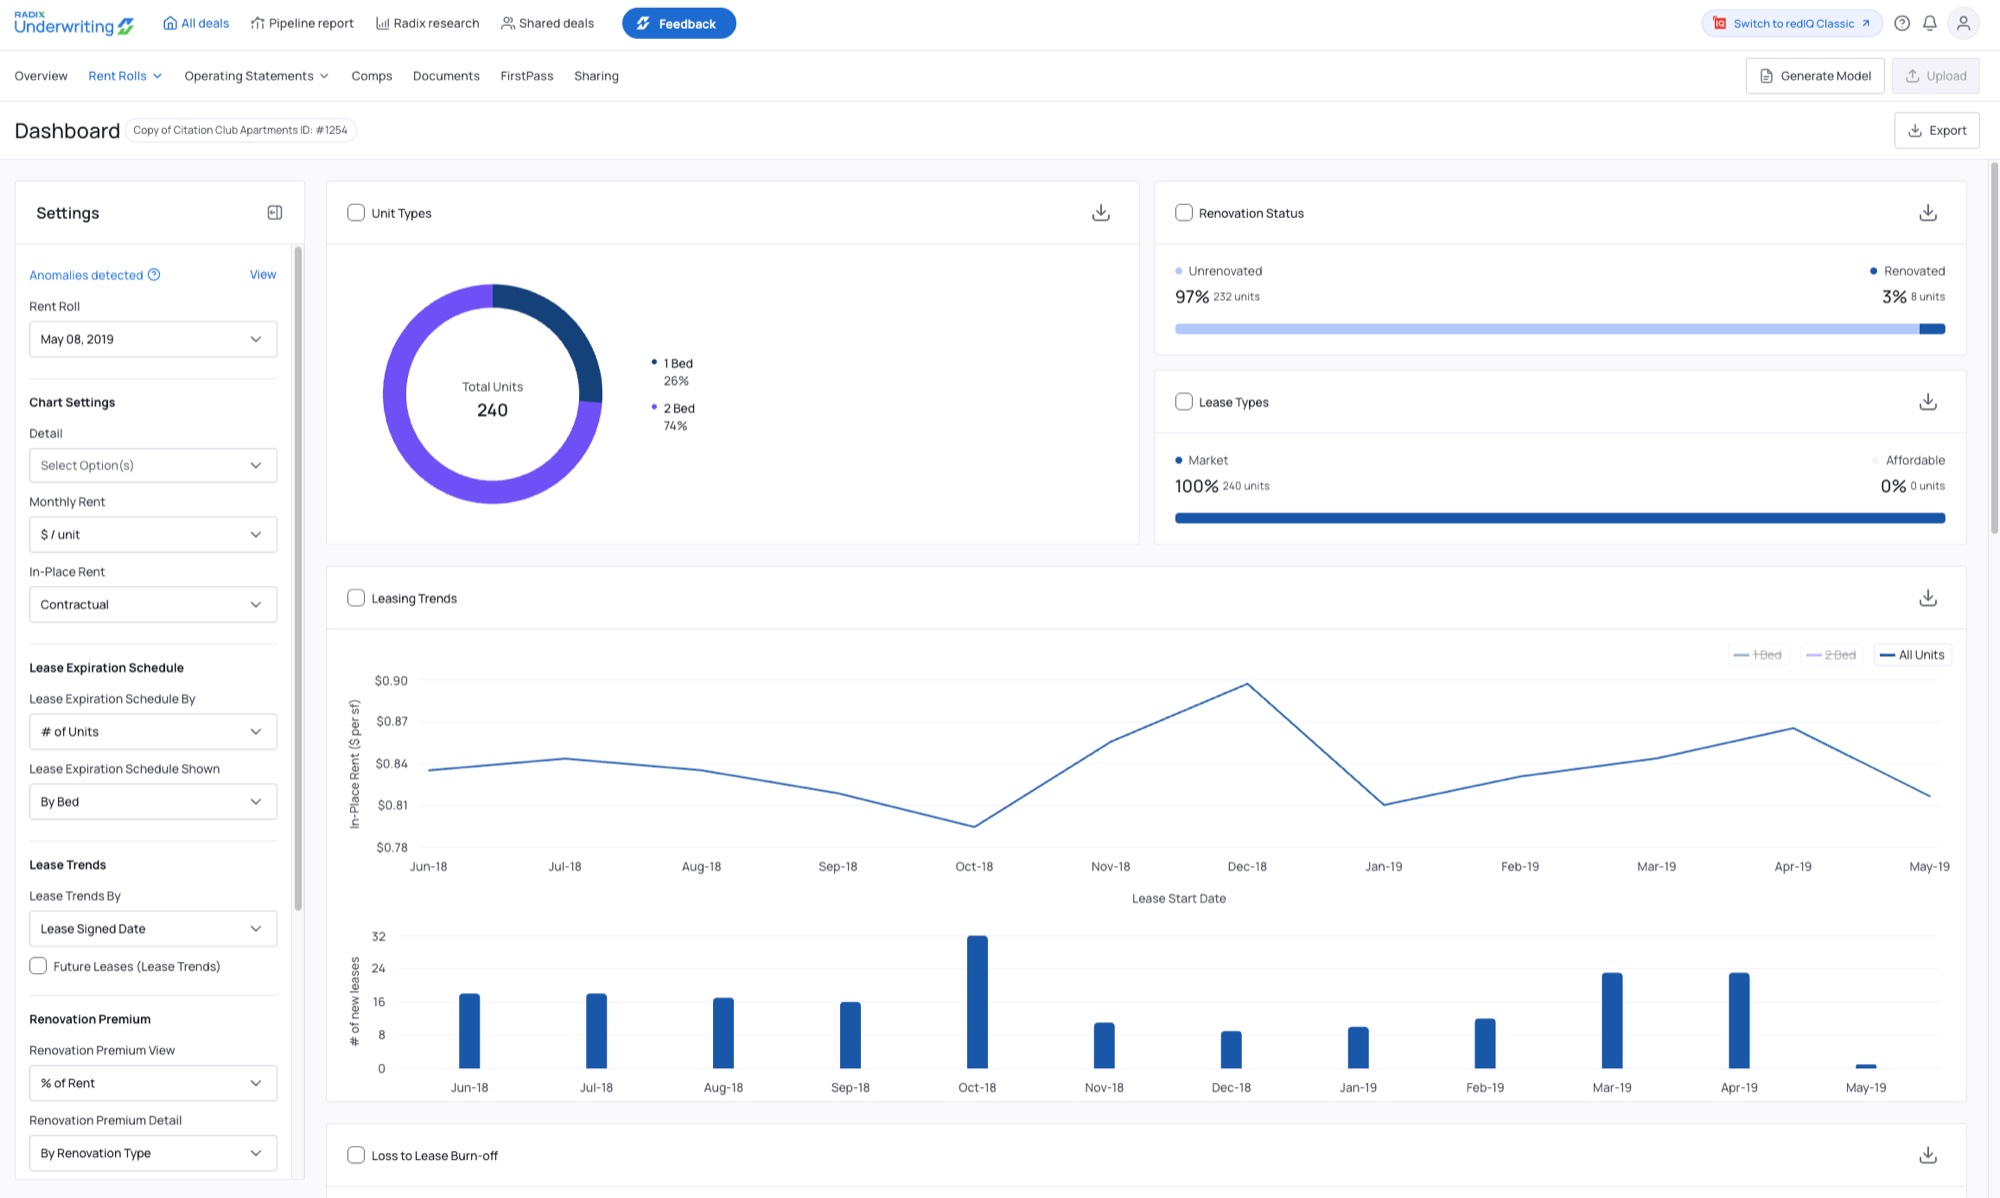
Task: Download the Unit Types chart
Action: pyautogui.click(x=1101, y=213)
